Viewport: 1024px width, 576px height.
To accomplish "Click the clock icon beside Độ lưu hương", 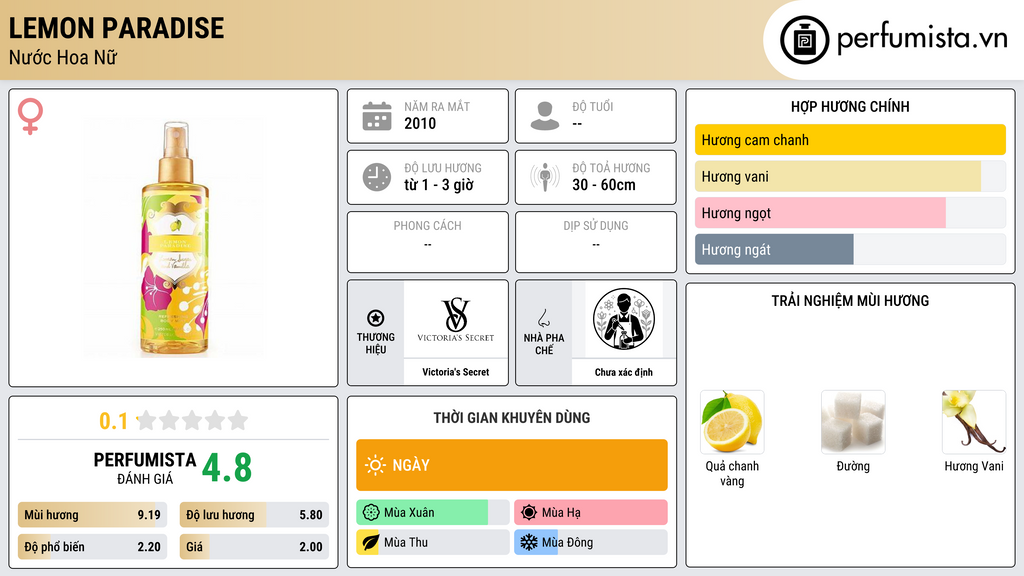I will [x=377, y=177].
